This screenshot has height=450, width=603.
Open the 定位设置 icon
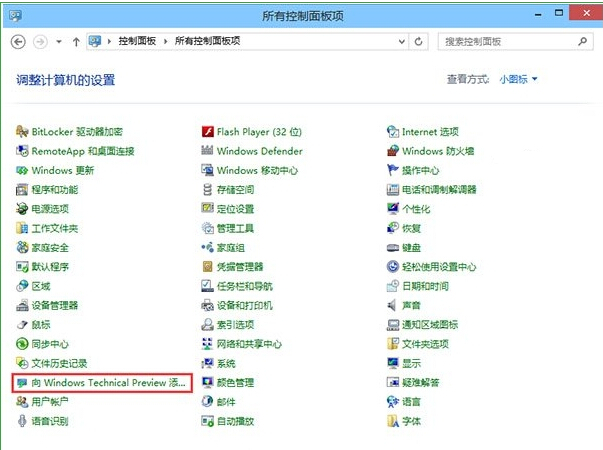coord(208,209)
